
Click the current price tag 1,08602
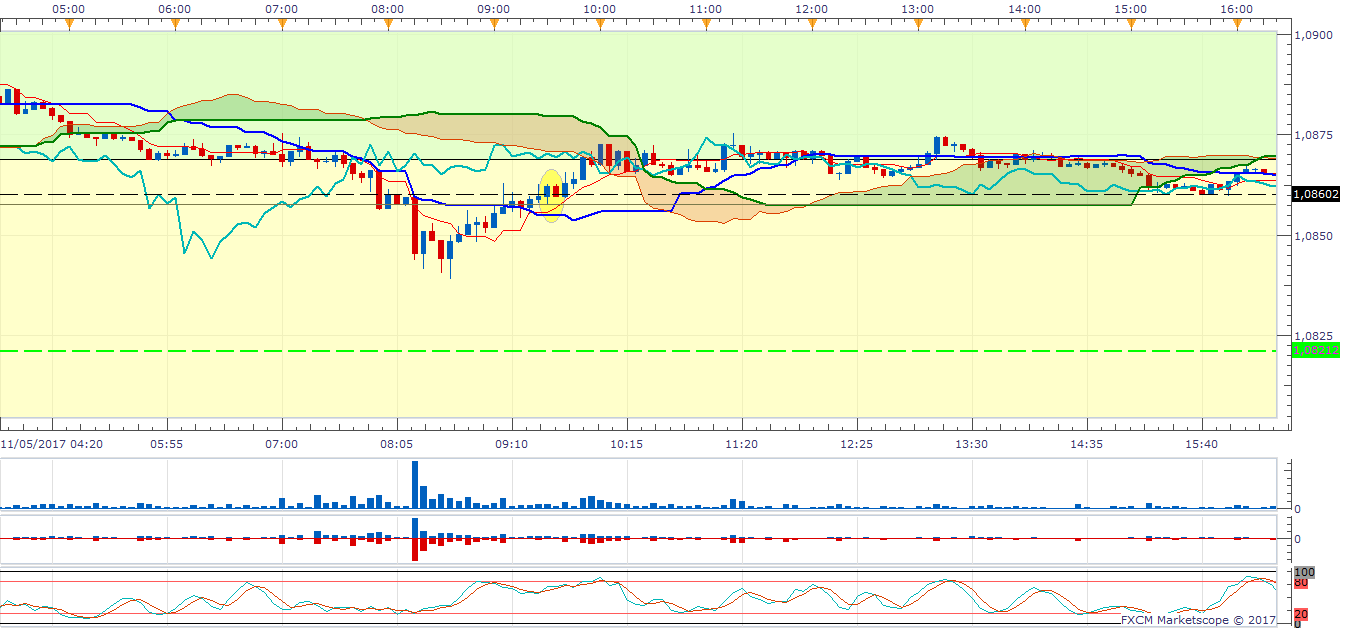click(x=1315, y=194)
